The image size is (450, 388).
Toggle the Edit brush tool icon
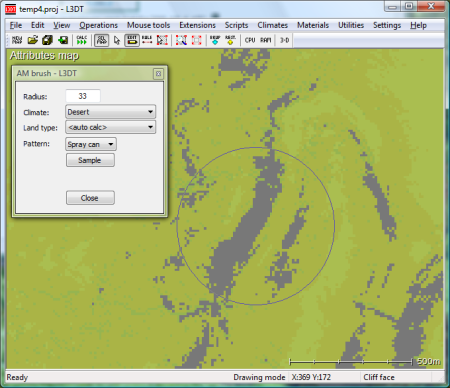(132, 40)
